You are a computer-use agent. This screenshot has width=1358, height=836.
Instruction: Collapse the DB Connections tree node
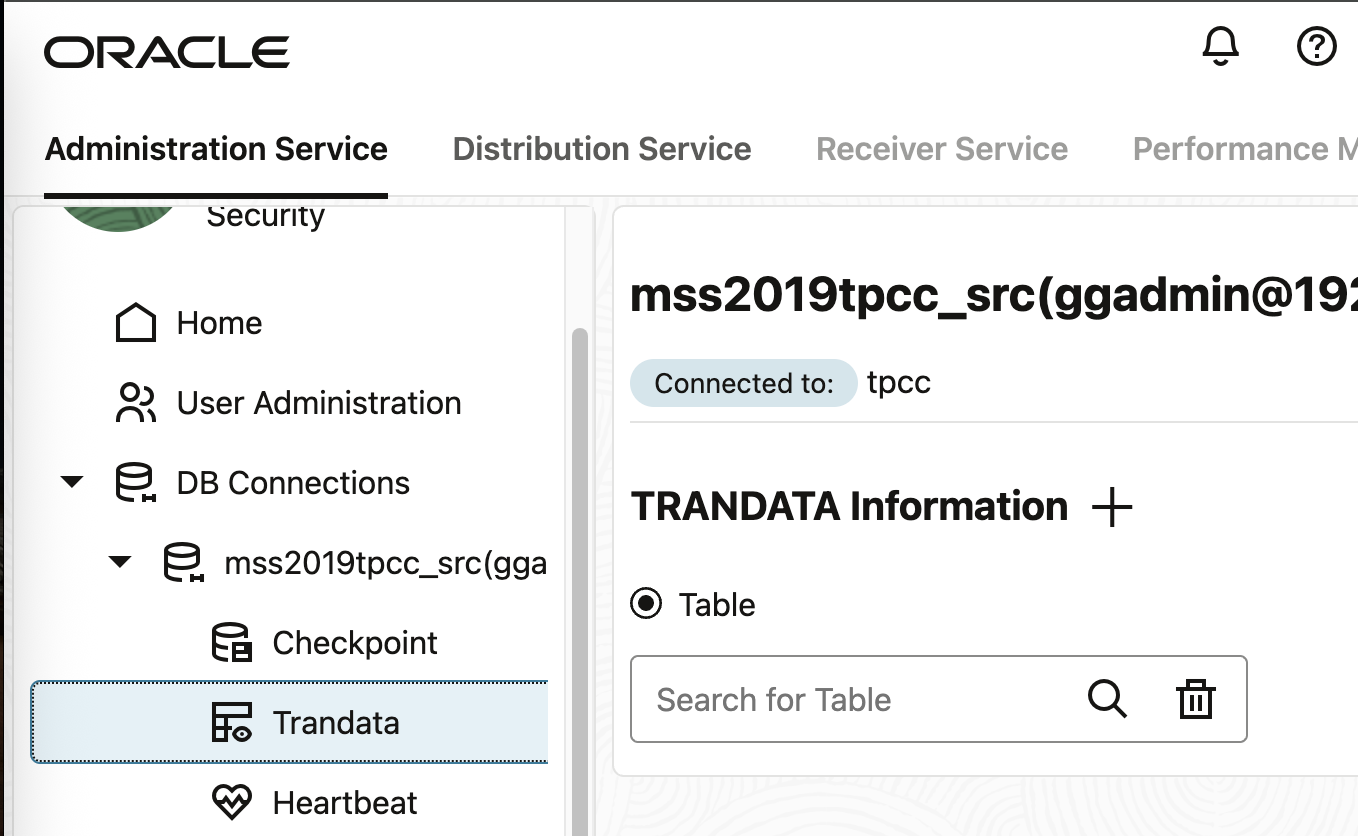[71, 482]
